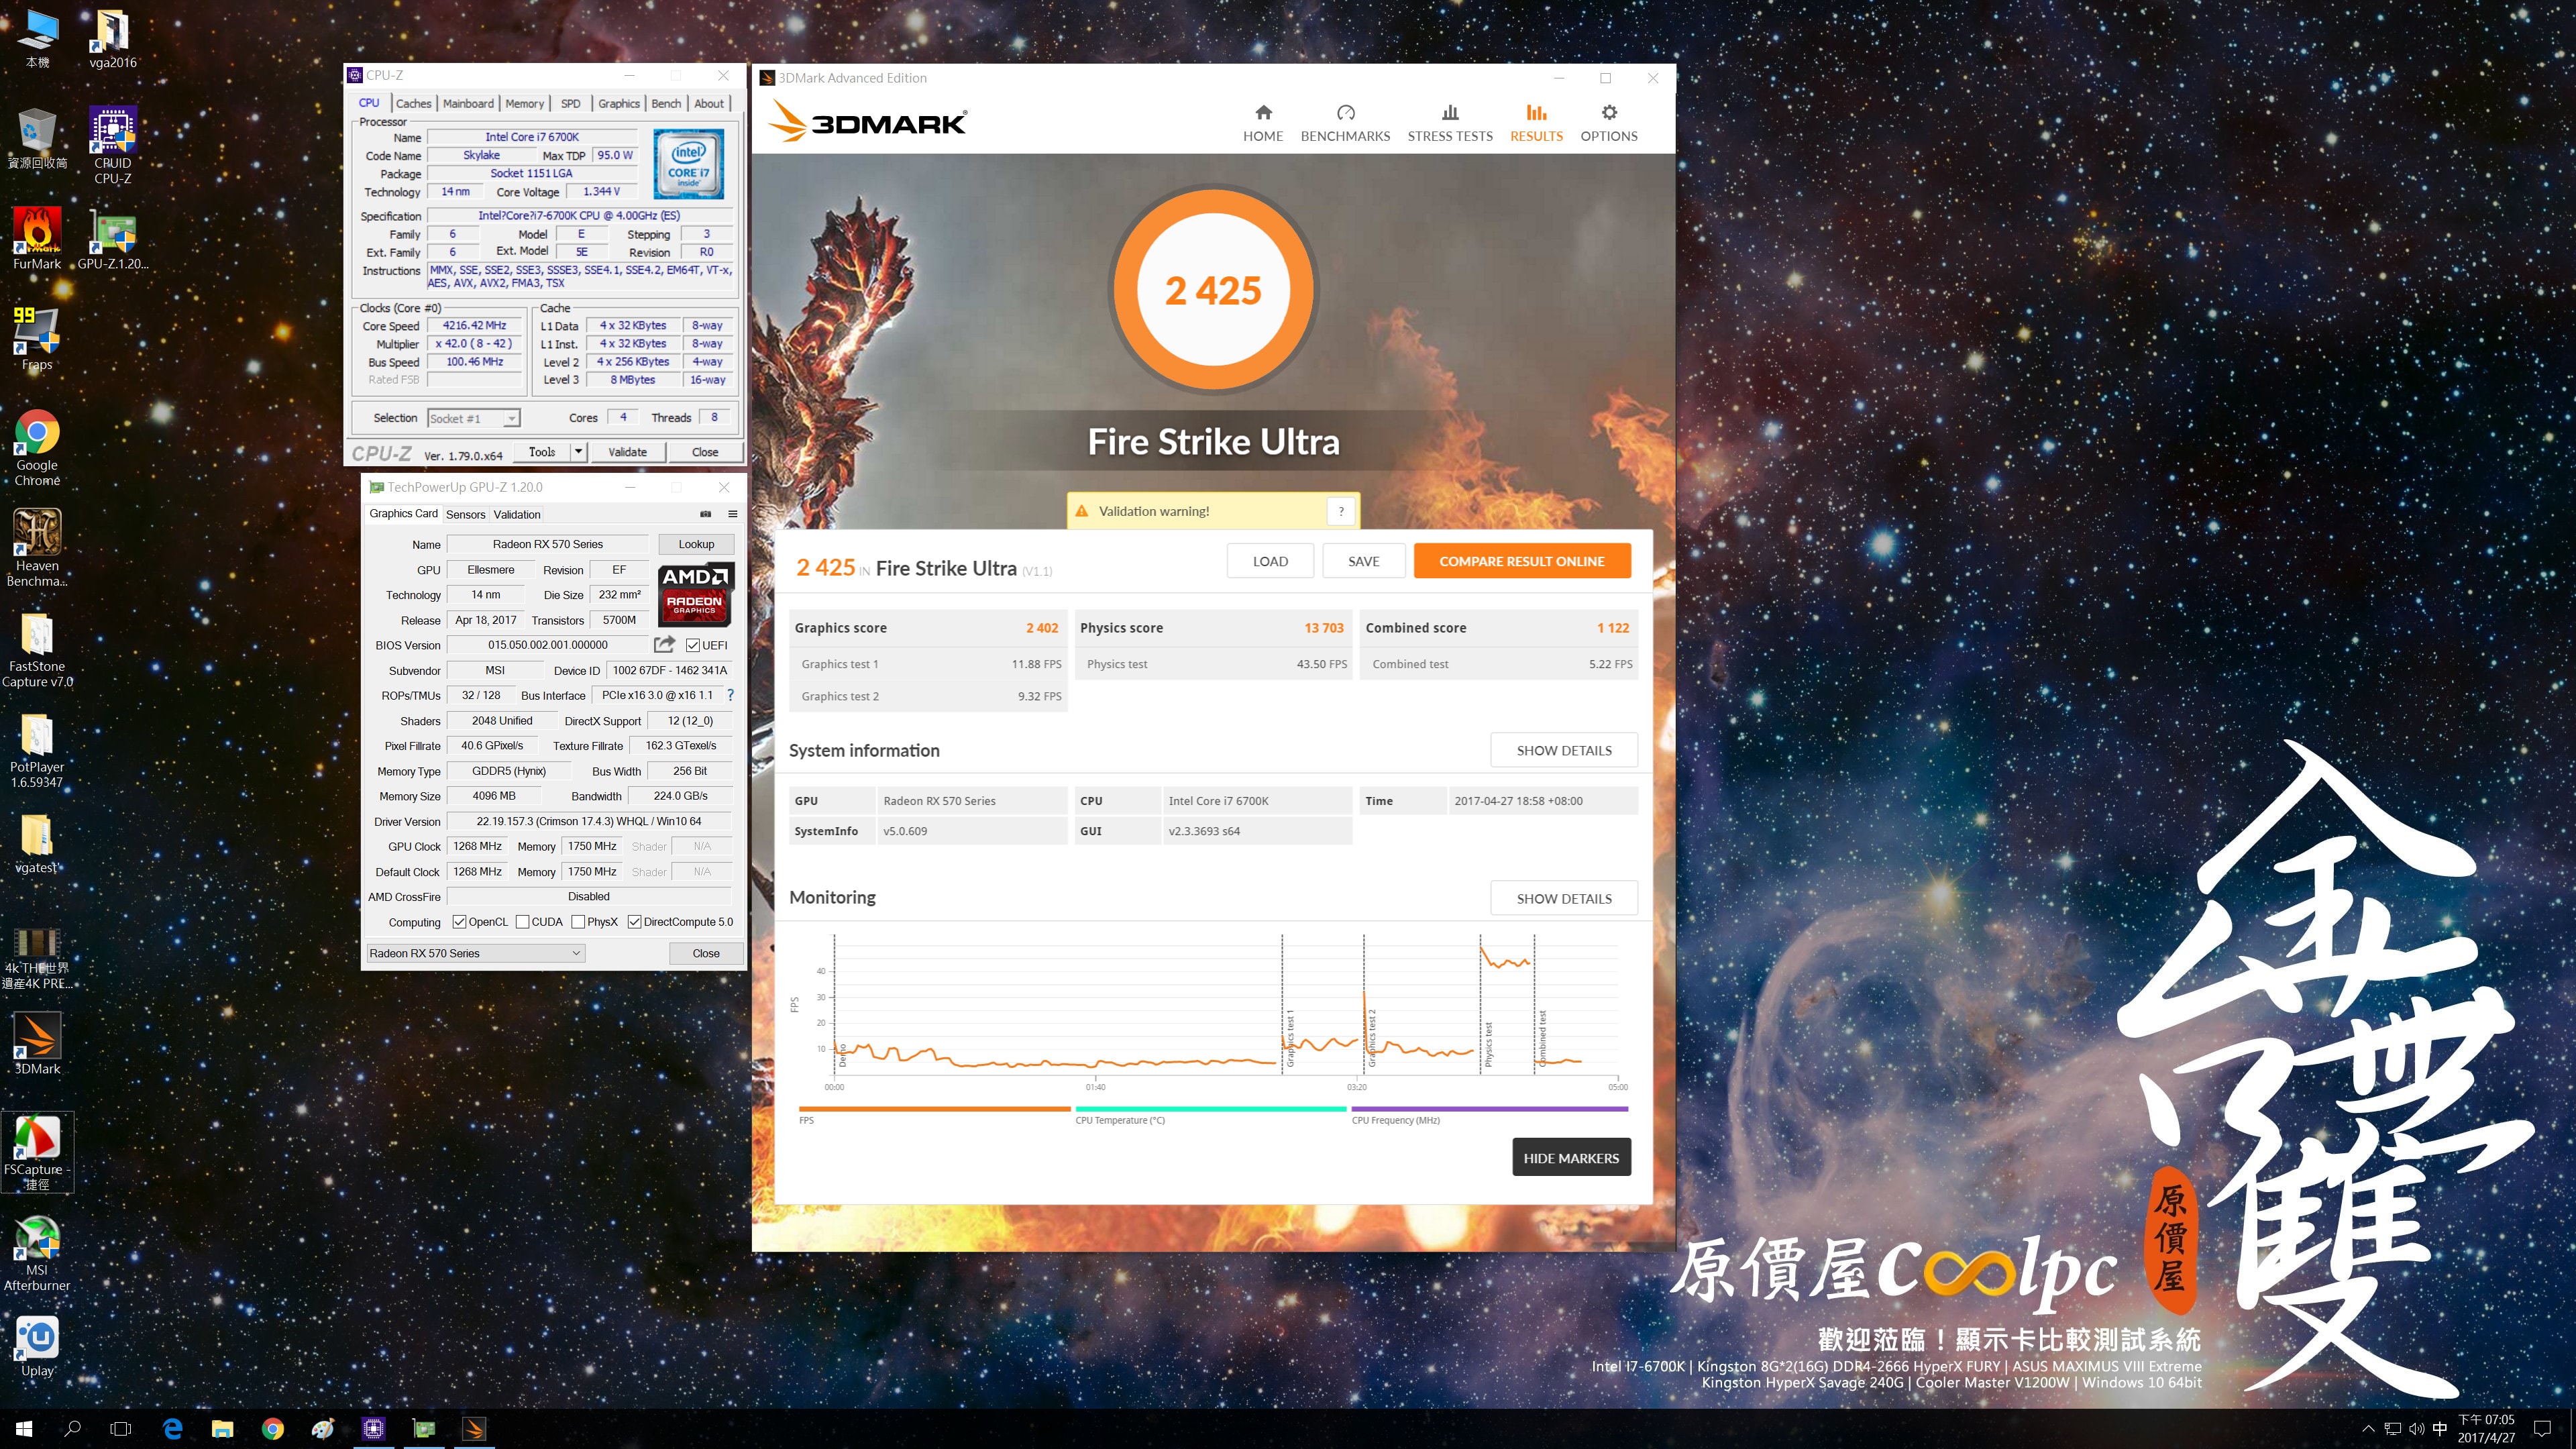Image resolution: width=2576 pixels, height=1449 pixels.
Task: Switch to CPU-Z Mainboard tab
Action: pos(468,104)
